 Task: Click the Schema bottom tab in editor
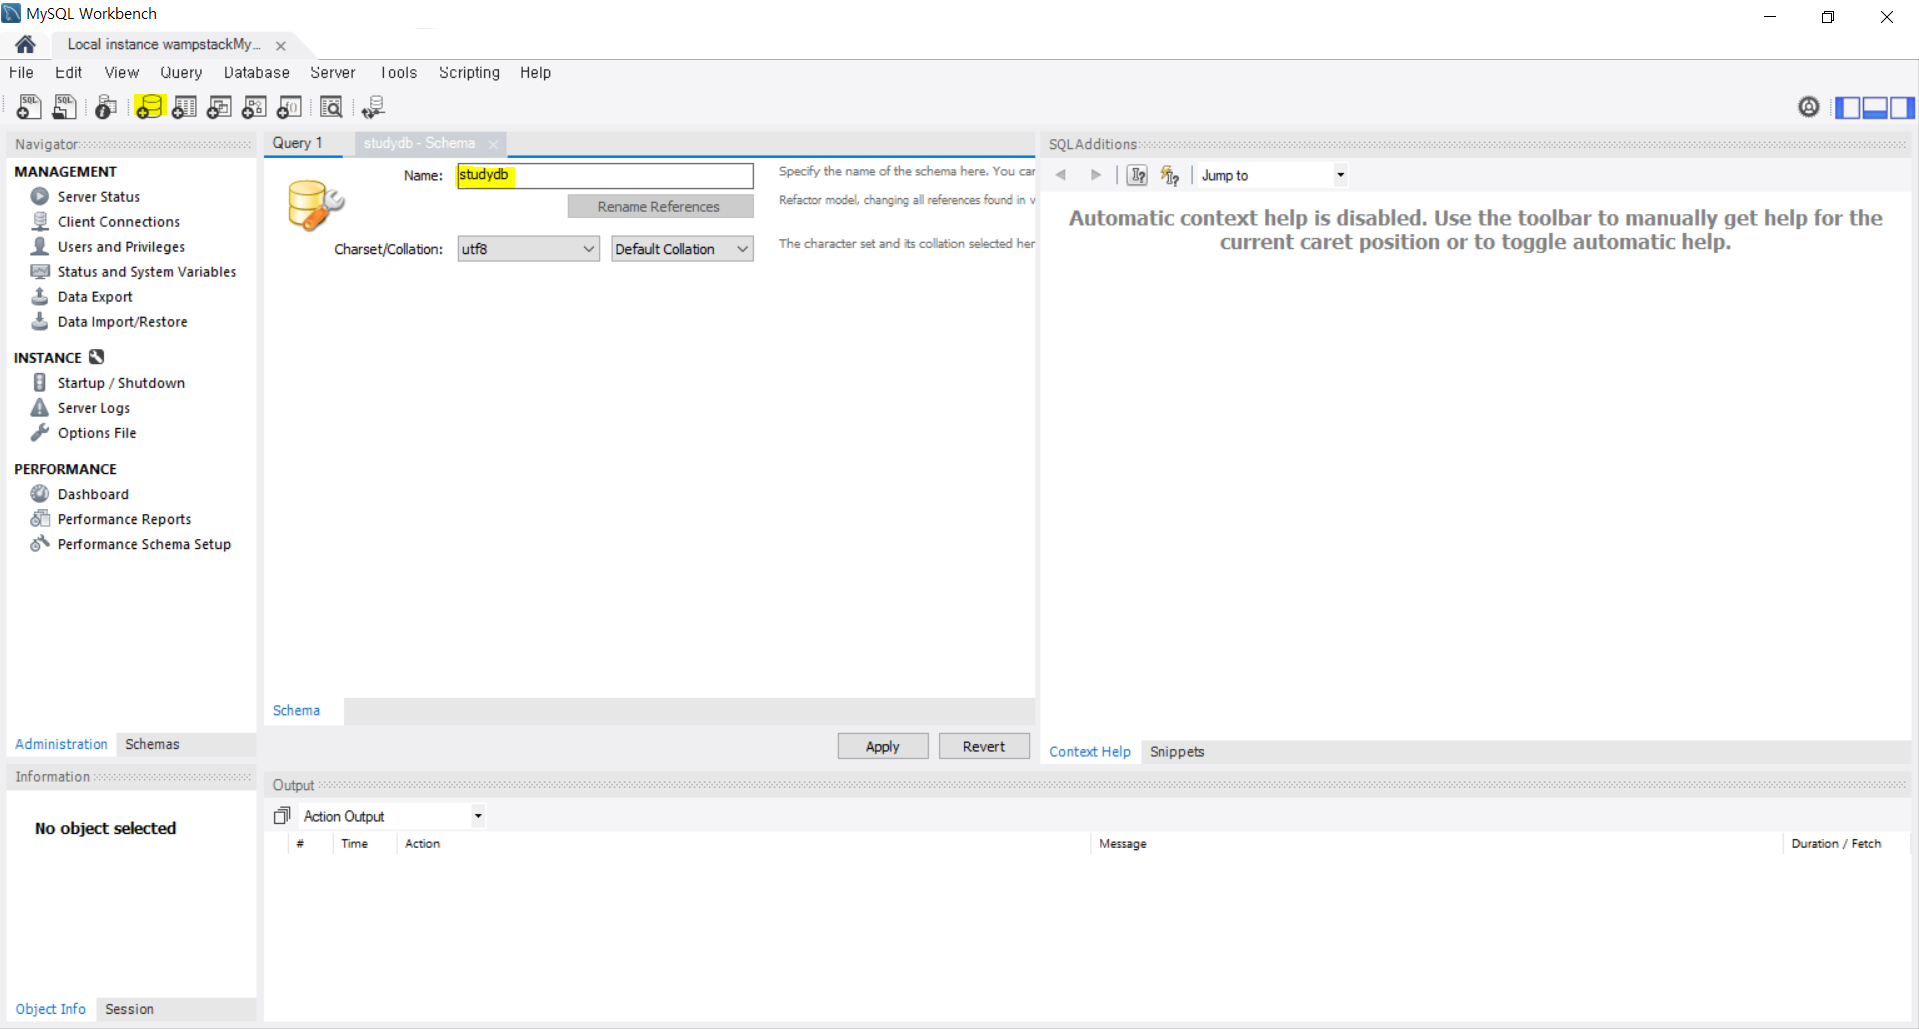click(297, 710)
